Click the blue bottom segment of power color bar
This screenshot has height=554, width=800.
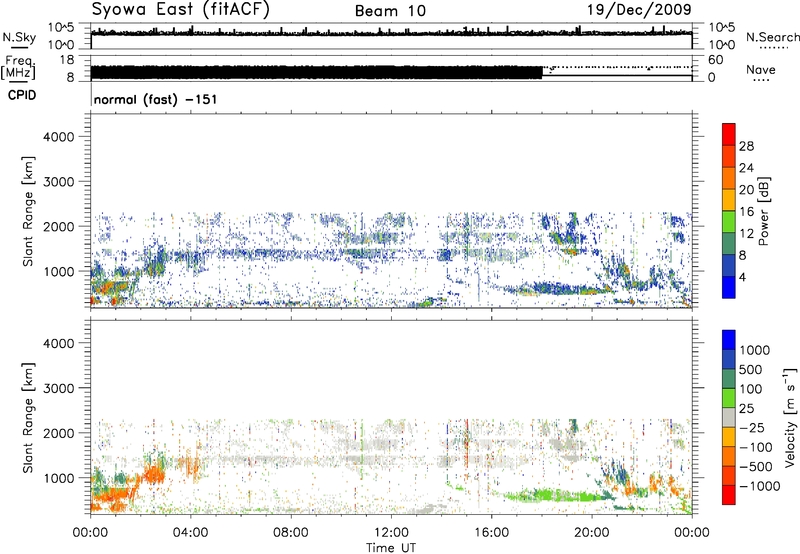729,287
